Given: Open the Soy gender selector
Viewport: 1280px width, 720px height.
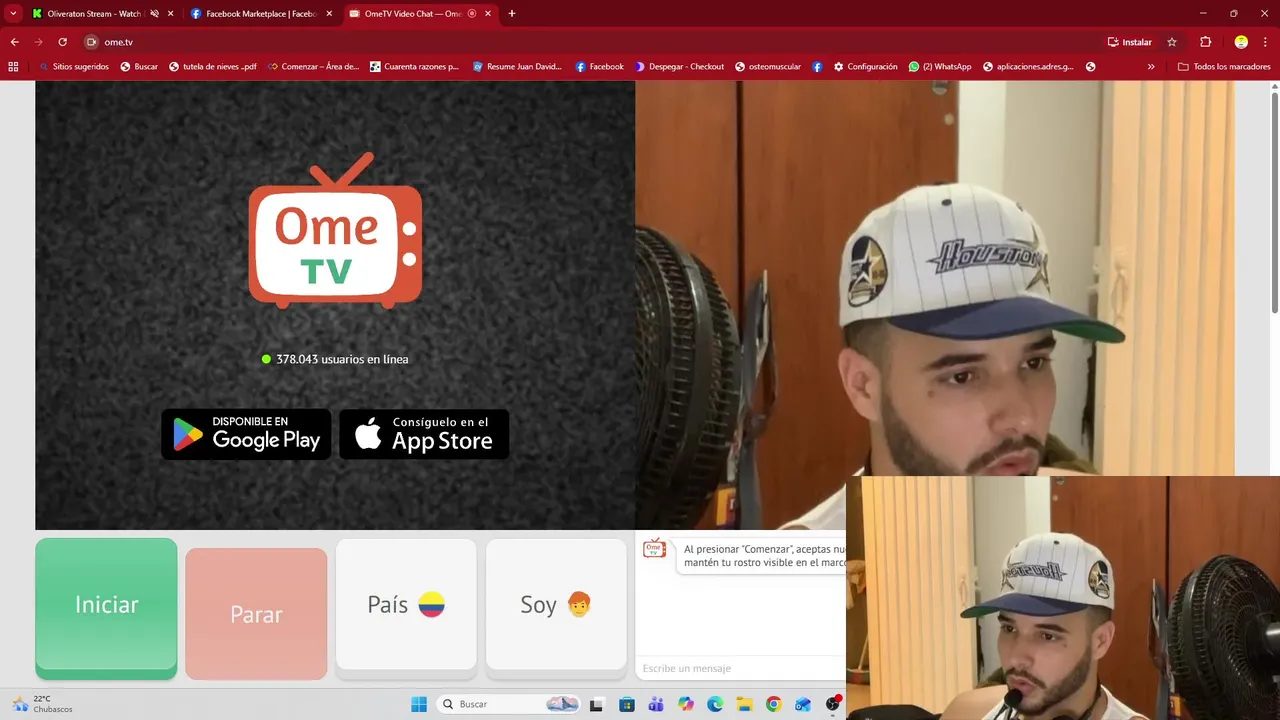Looking at the screenshot, I should (556, 605).
